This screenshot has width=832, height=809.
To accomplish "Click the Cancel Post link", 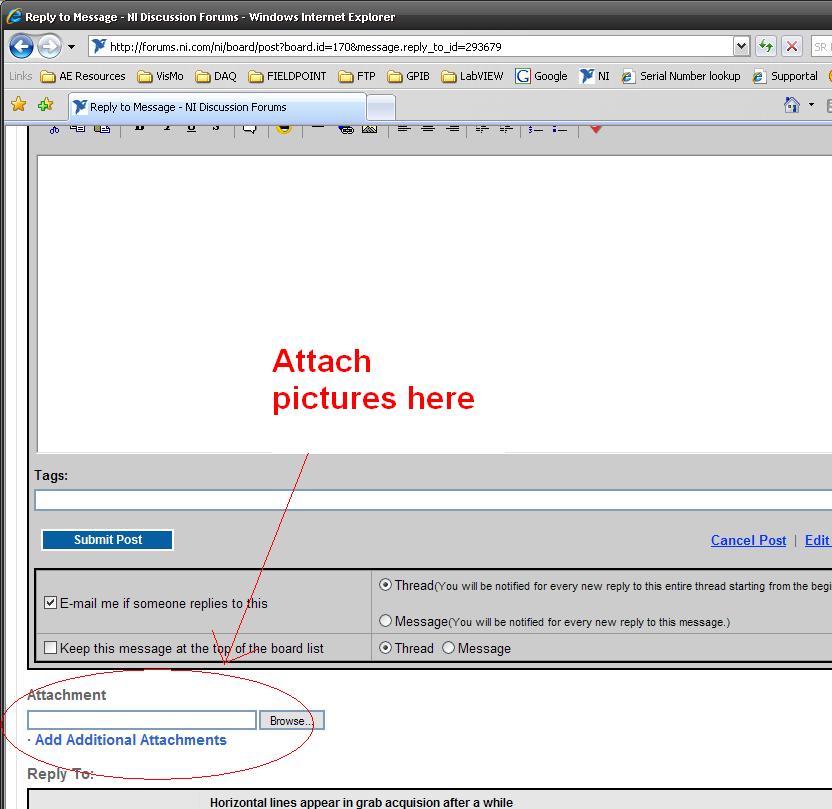I will pos(748,540).
